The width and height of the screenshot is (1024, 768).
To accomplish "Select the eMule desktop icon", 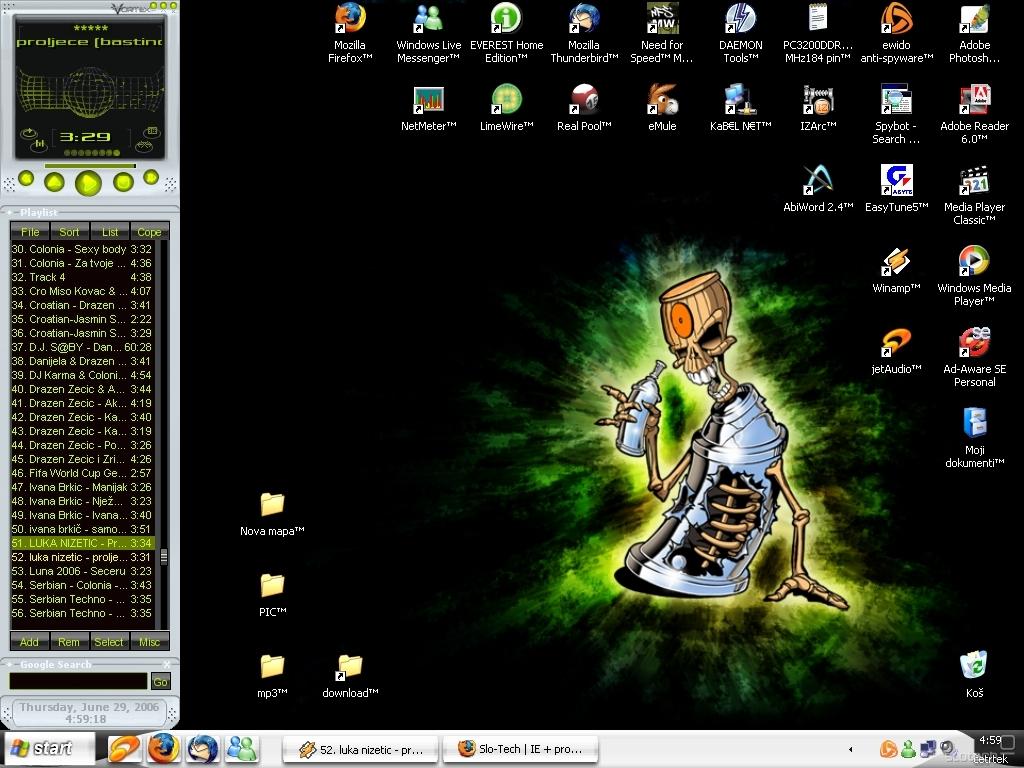I will [x=662, y=108].
